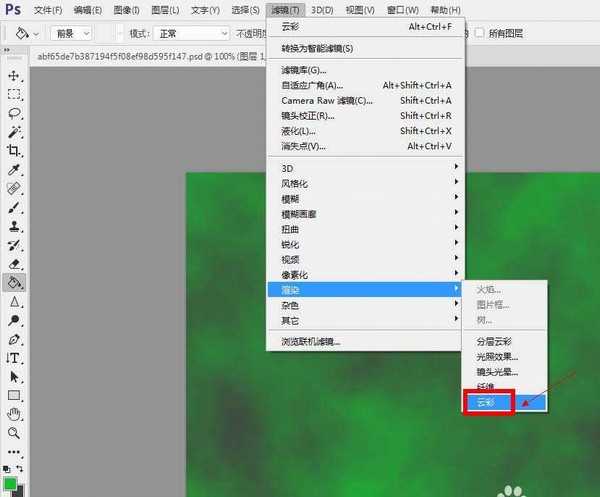This screenshot has width=600, height=497.
Task: Click 浏览联机滤镜... entry
Action: point(365,341)
